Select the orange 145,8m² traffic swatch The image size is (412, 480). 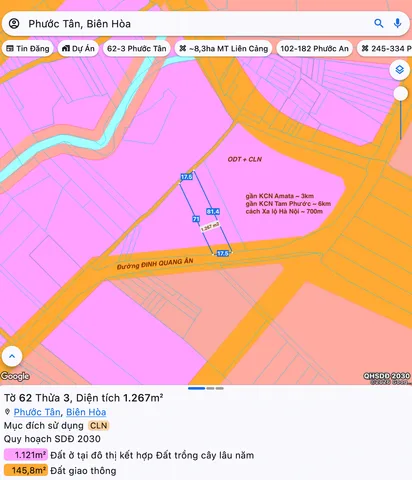26,470
